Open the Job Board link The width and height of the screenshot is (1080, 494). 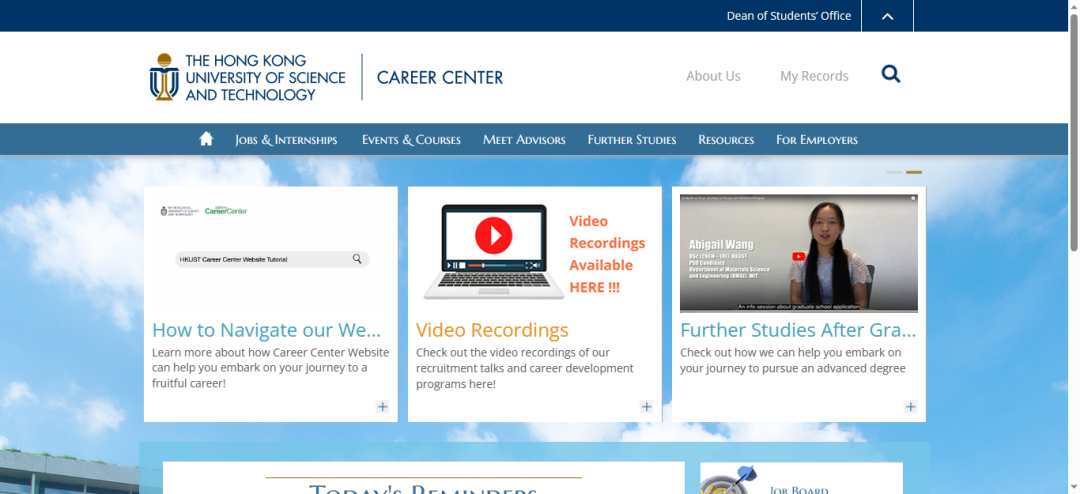(799, 489)
